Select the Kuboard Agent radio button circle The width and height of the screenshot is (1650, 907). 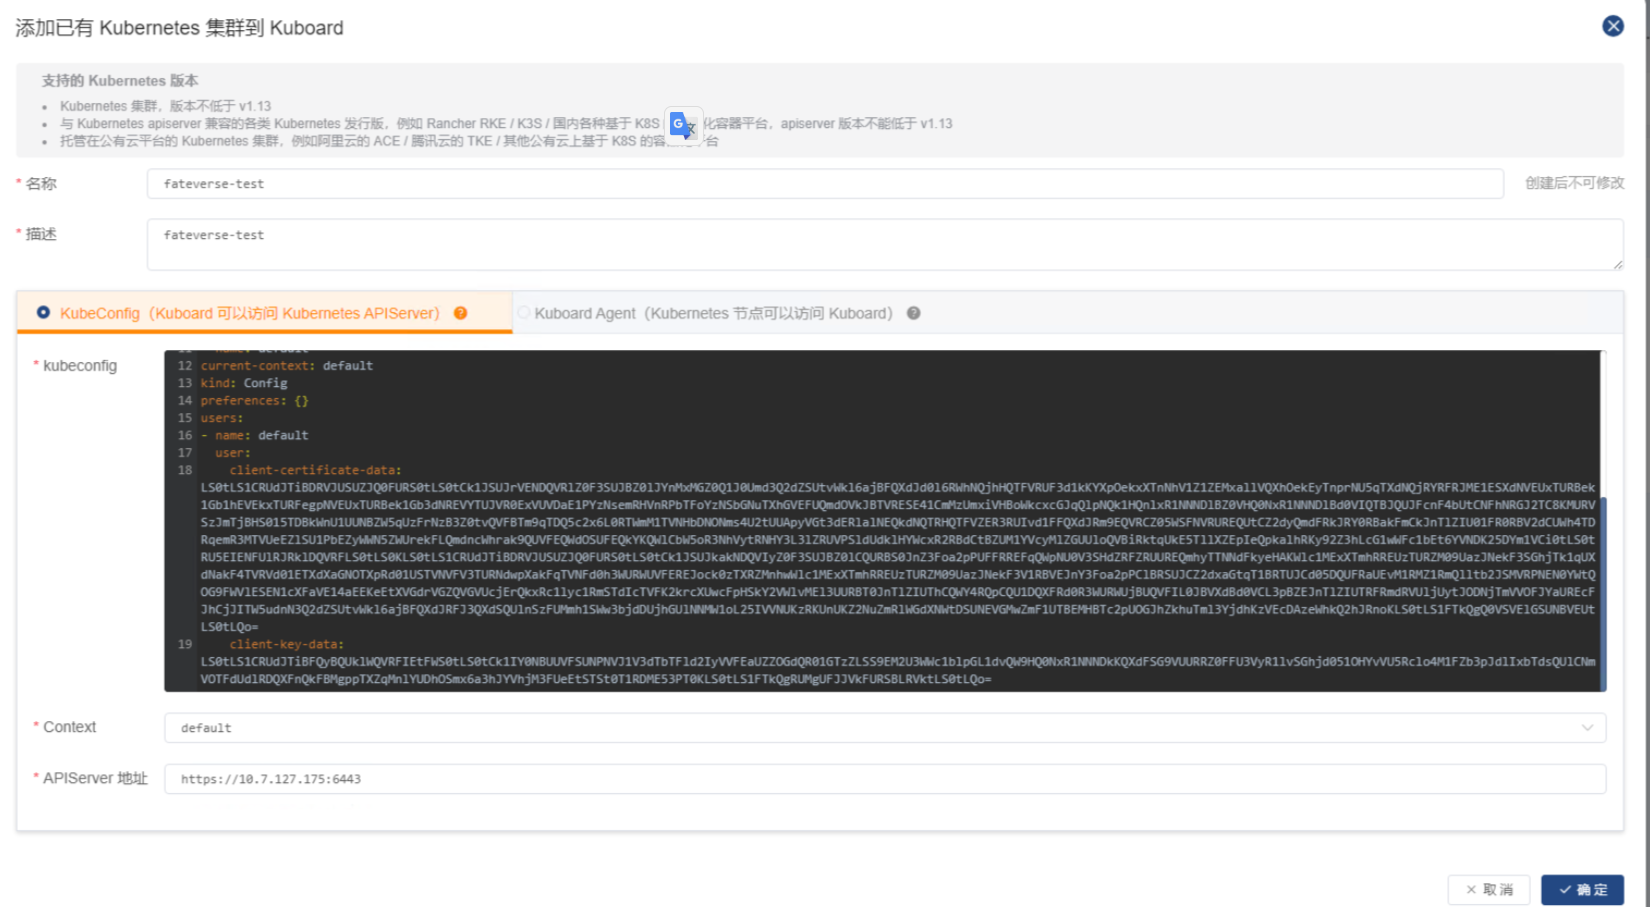tap(524, 313)
